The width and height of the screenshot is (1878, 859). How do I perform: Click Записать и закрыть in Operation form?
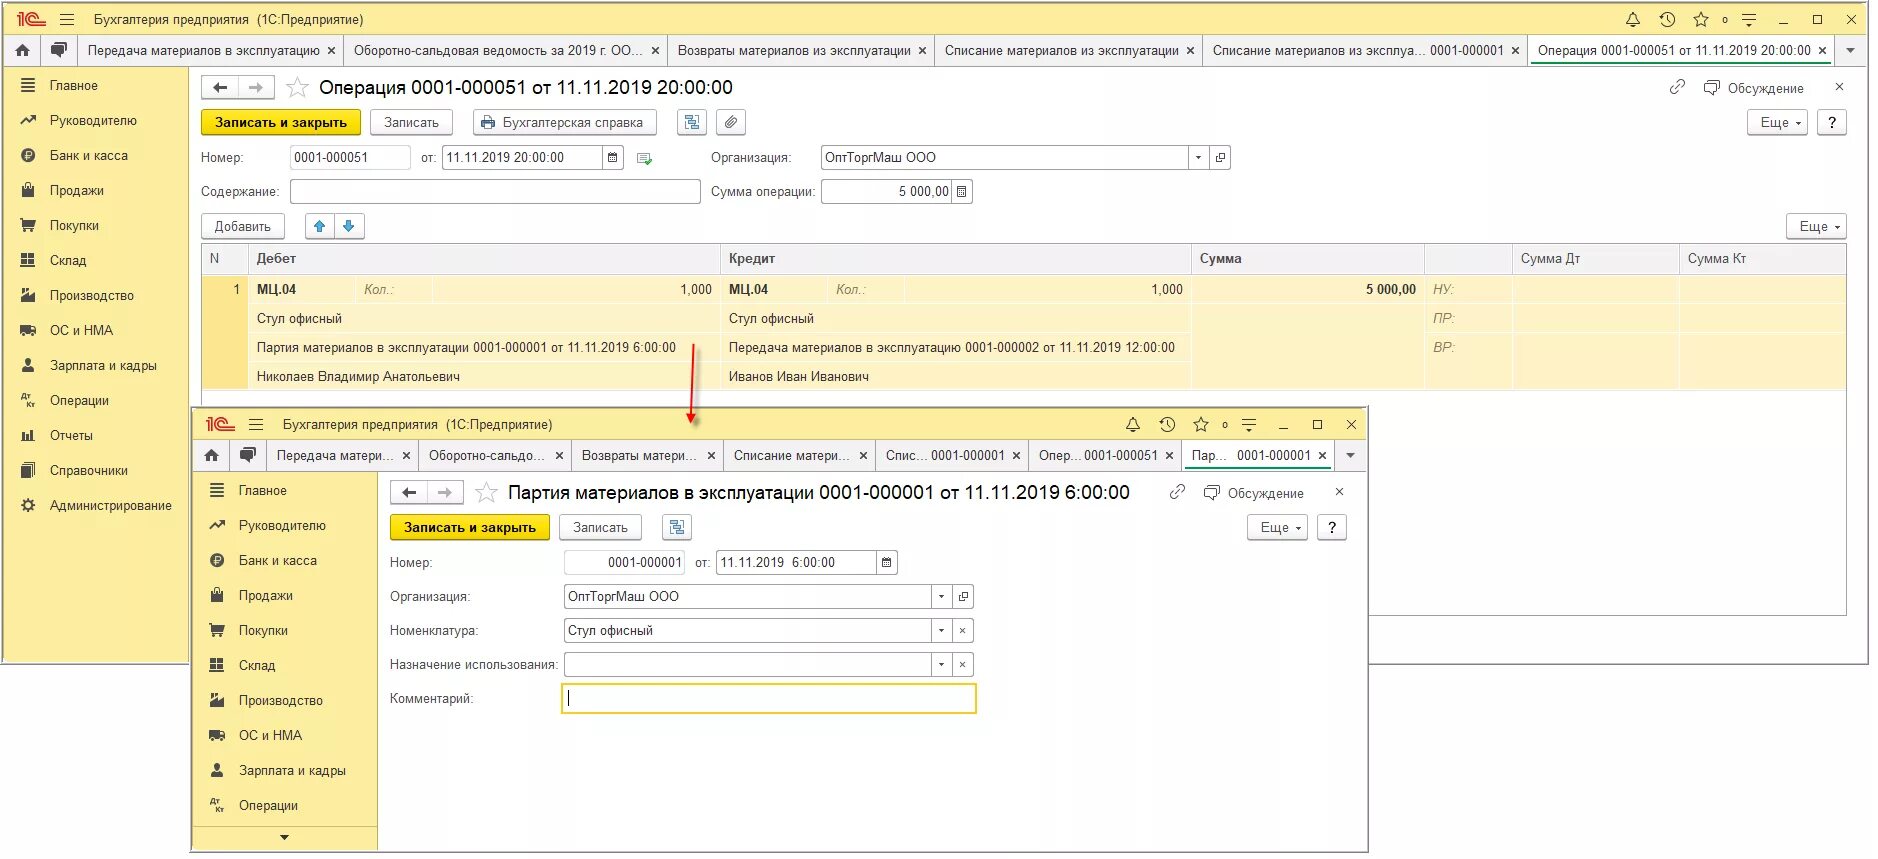281,122
